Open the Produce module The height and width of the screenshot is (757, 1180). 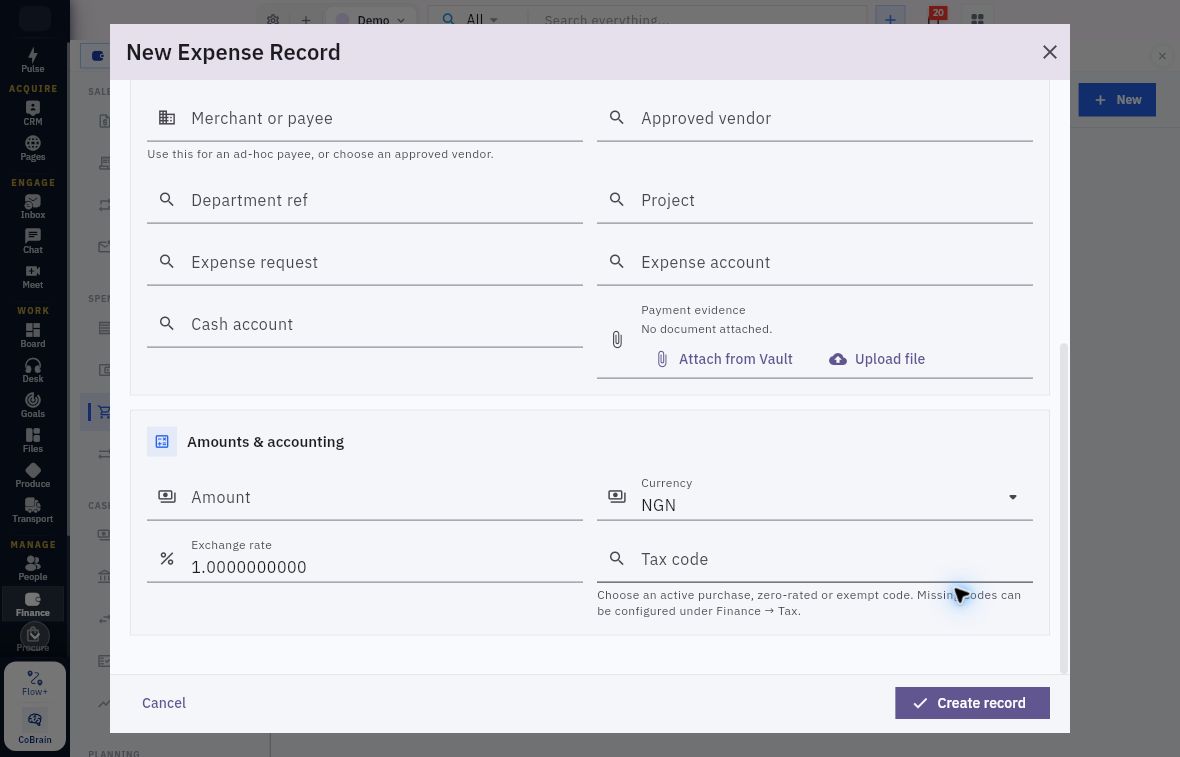click(32, 476)
